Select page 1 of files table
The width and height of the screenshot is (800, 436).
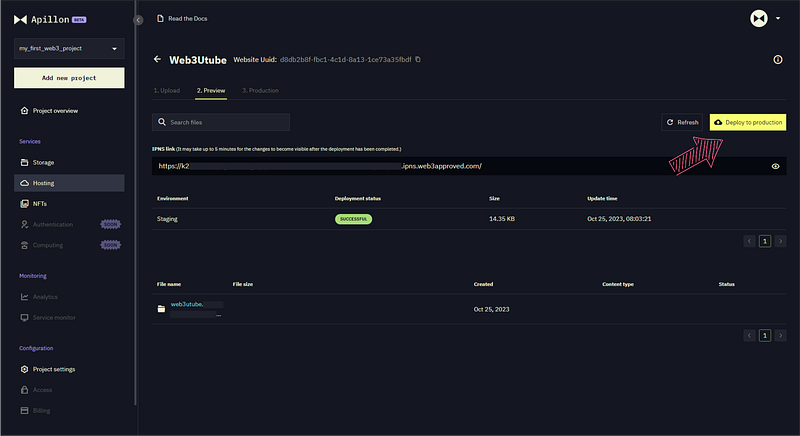(765, 336)
